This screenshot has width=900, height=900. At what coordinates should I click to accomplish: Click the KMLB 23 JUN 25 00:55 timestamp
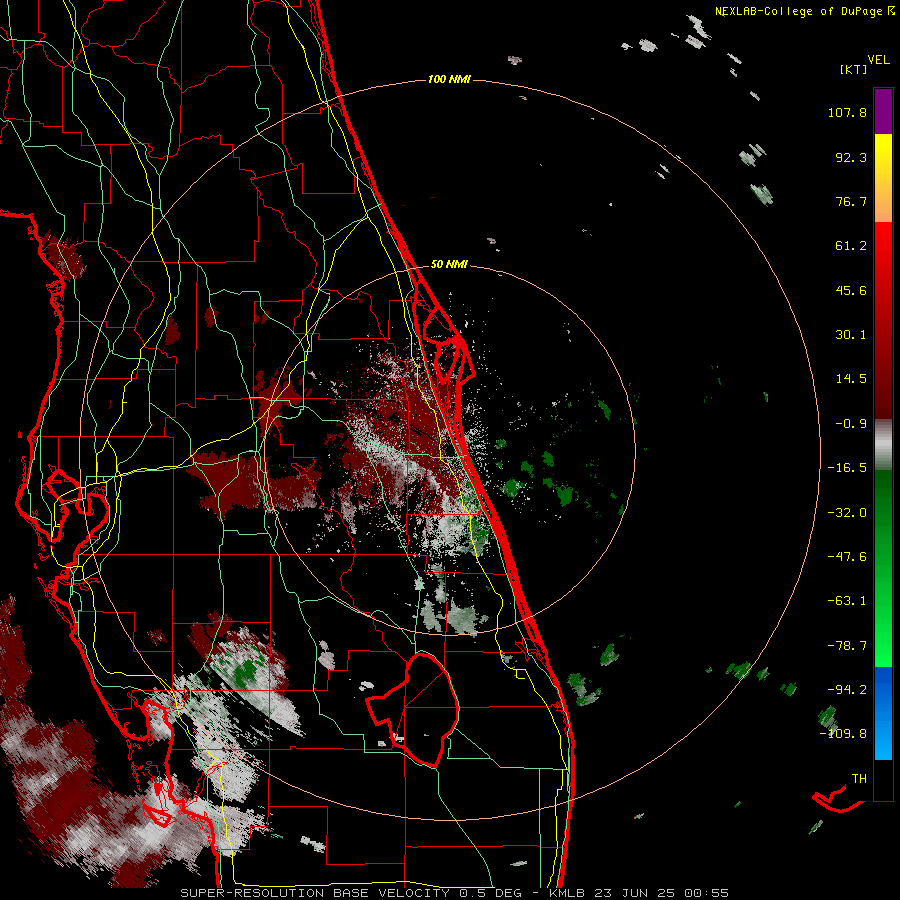639,893
